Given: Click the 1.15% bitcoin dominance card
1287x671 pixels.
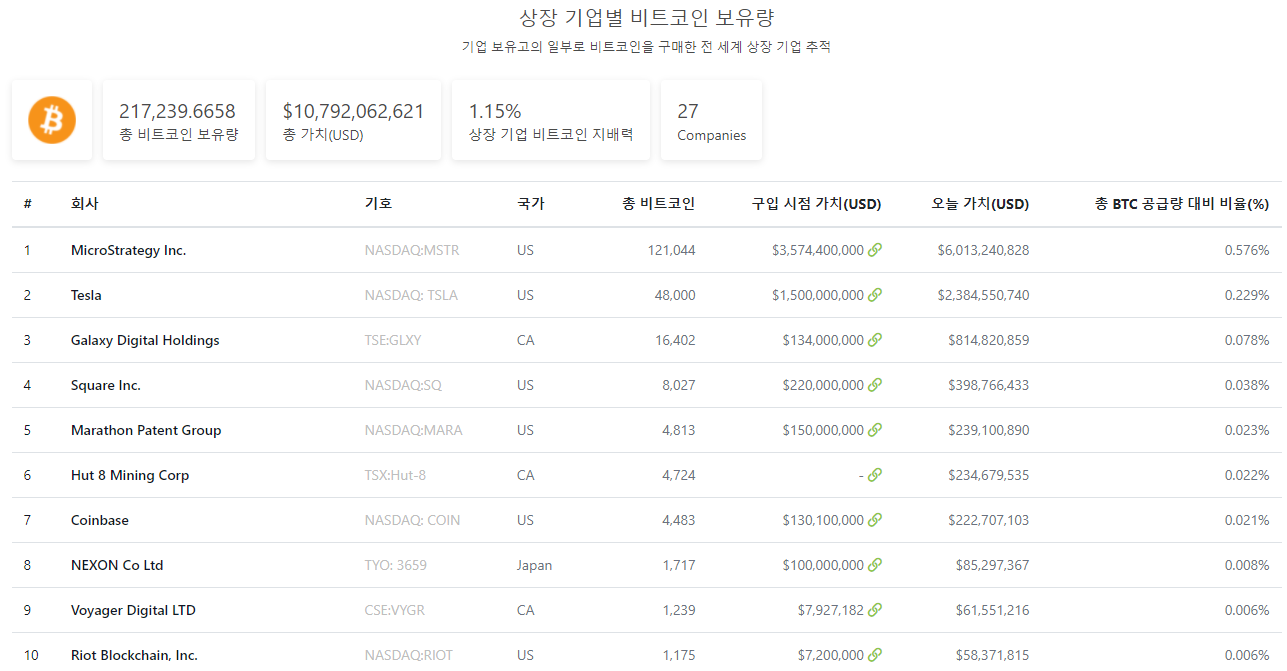Looking at the screenshot, I should 551,120.
